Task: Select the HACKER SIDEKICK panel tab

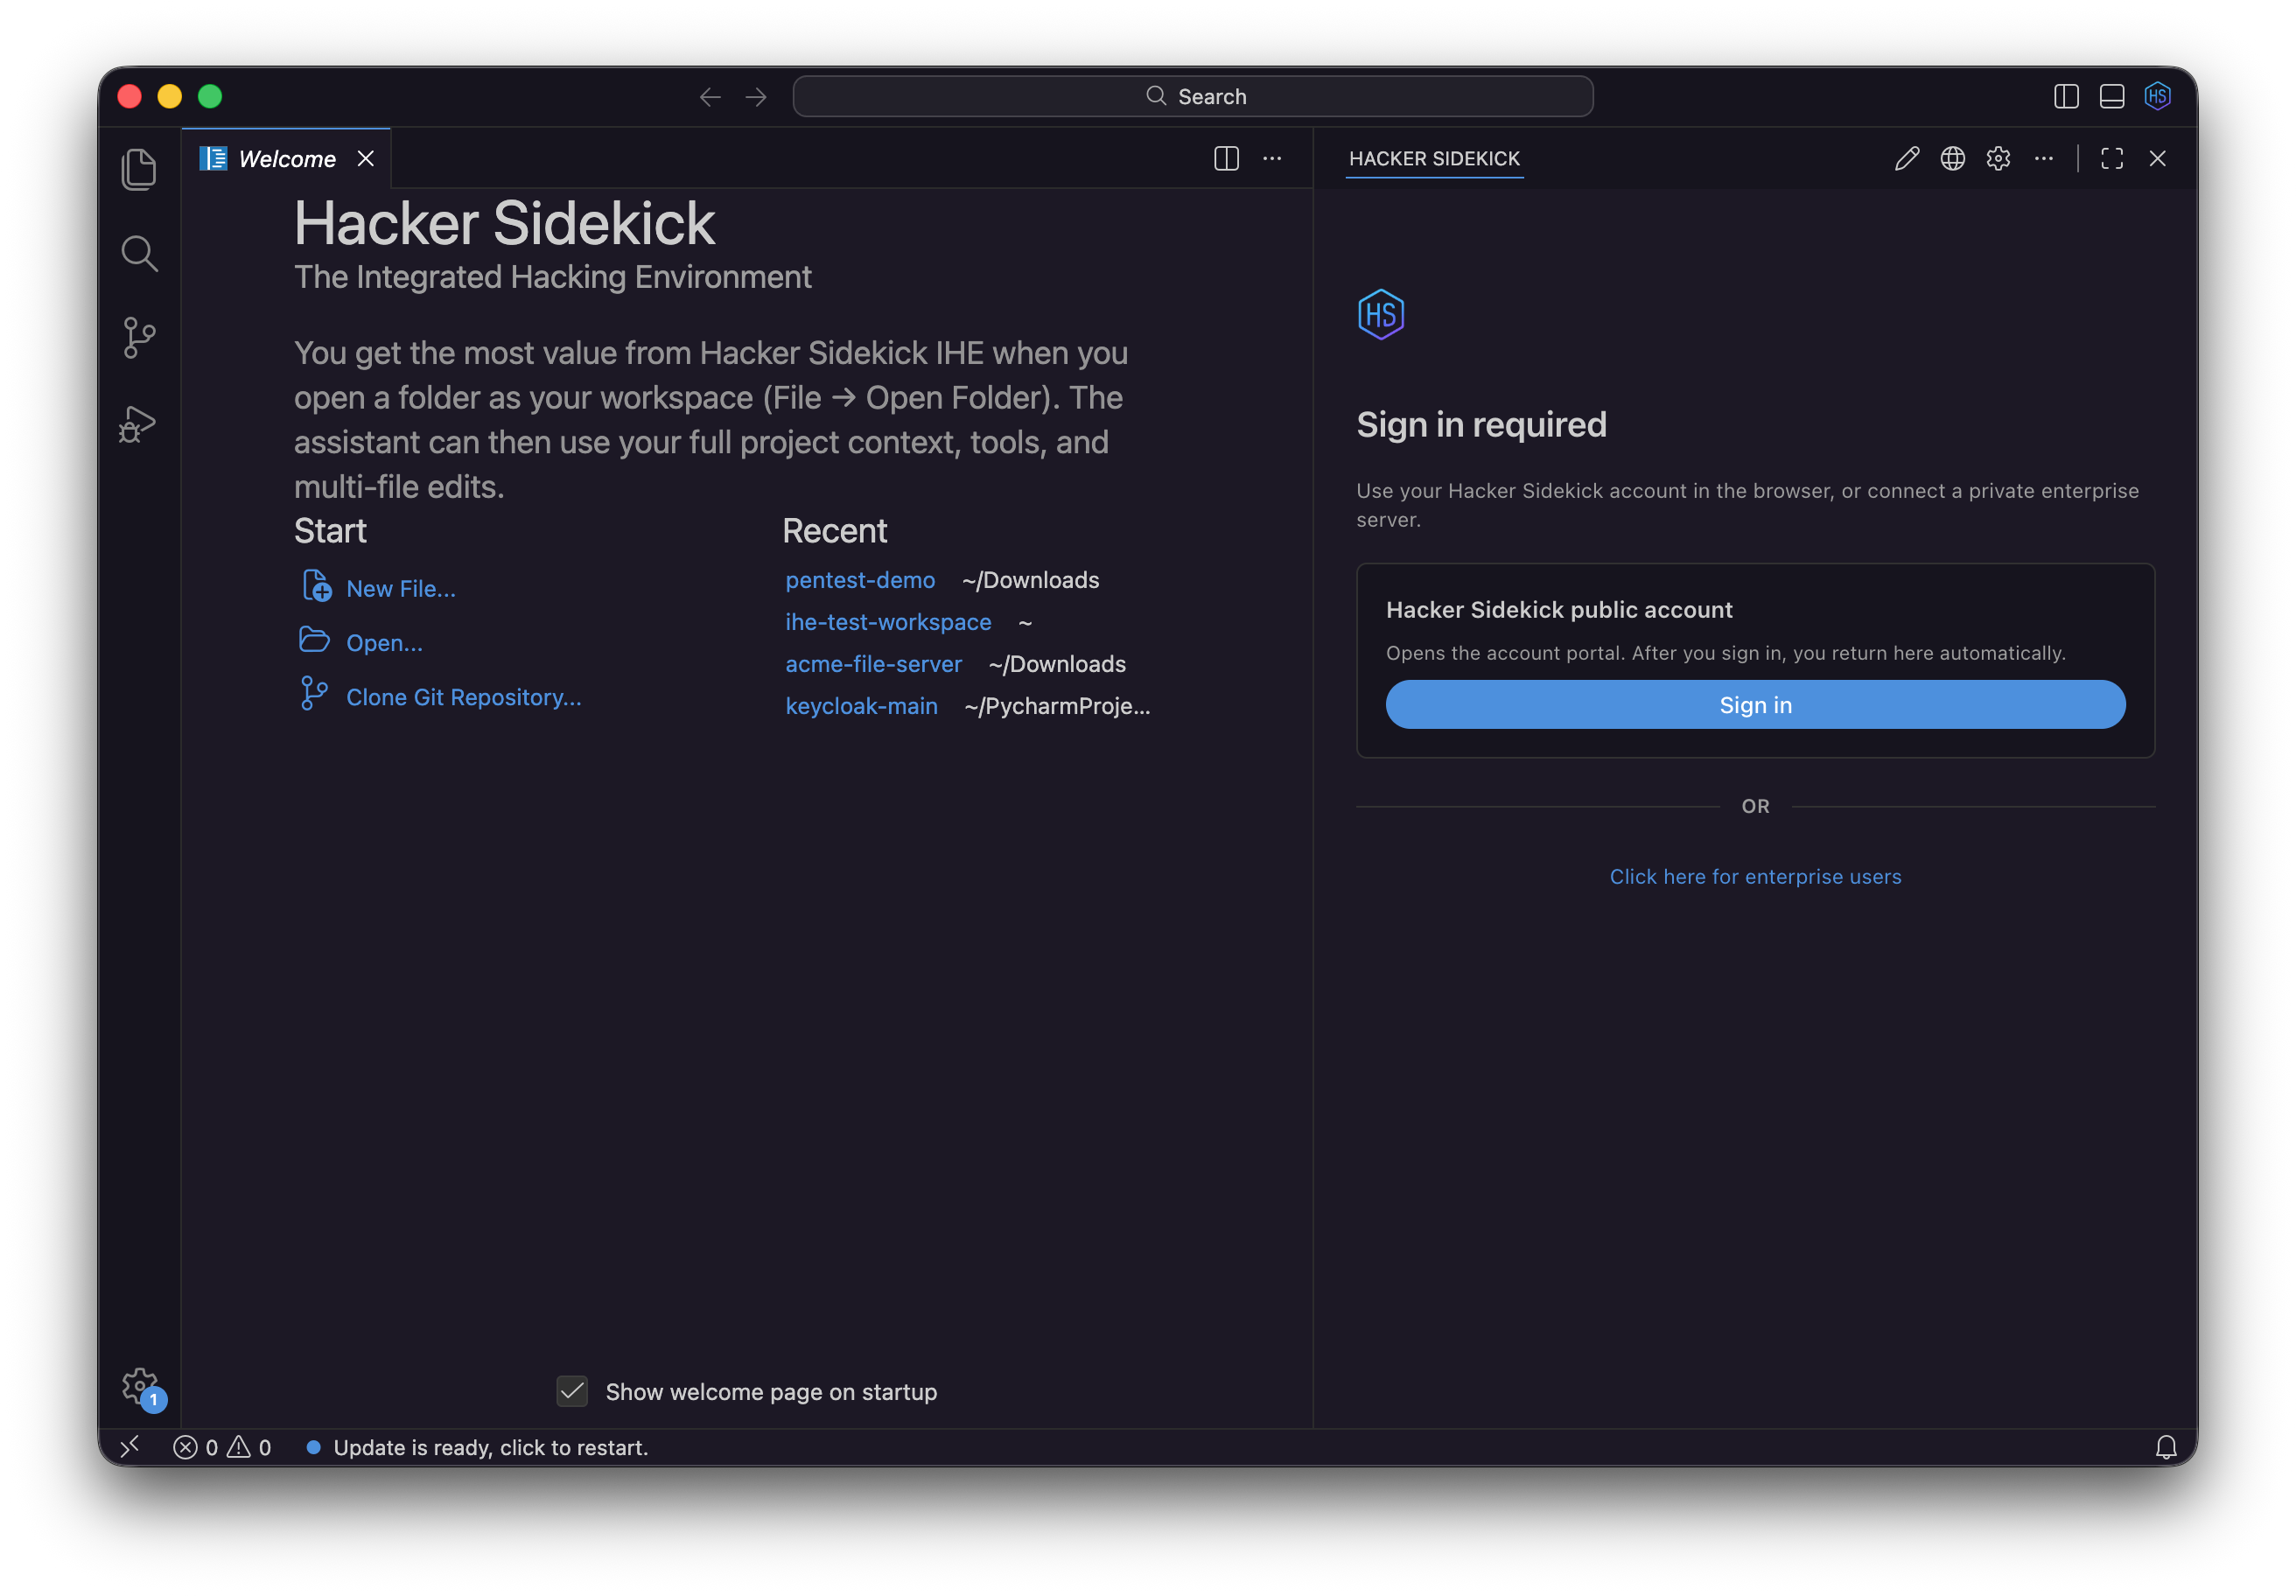Action: click(x=1434, y=159)
